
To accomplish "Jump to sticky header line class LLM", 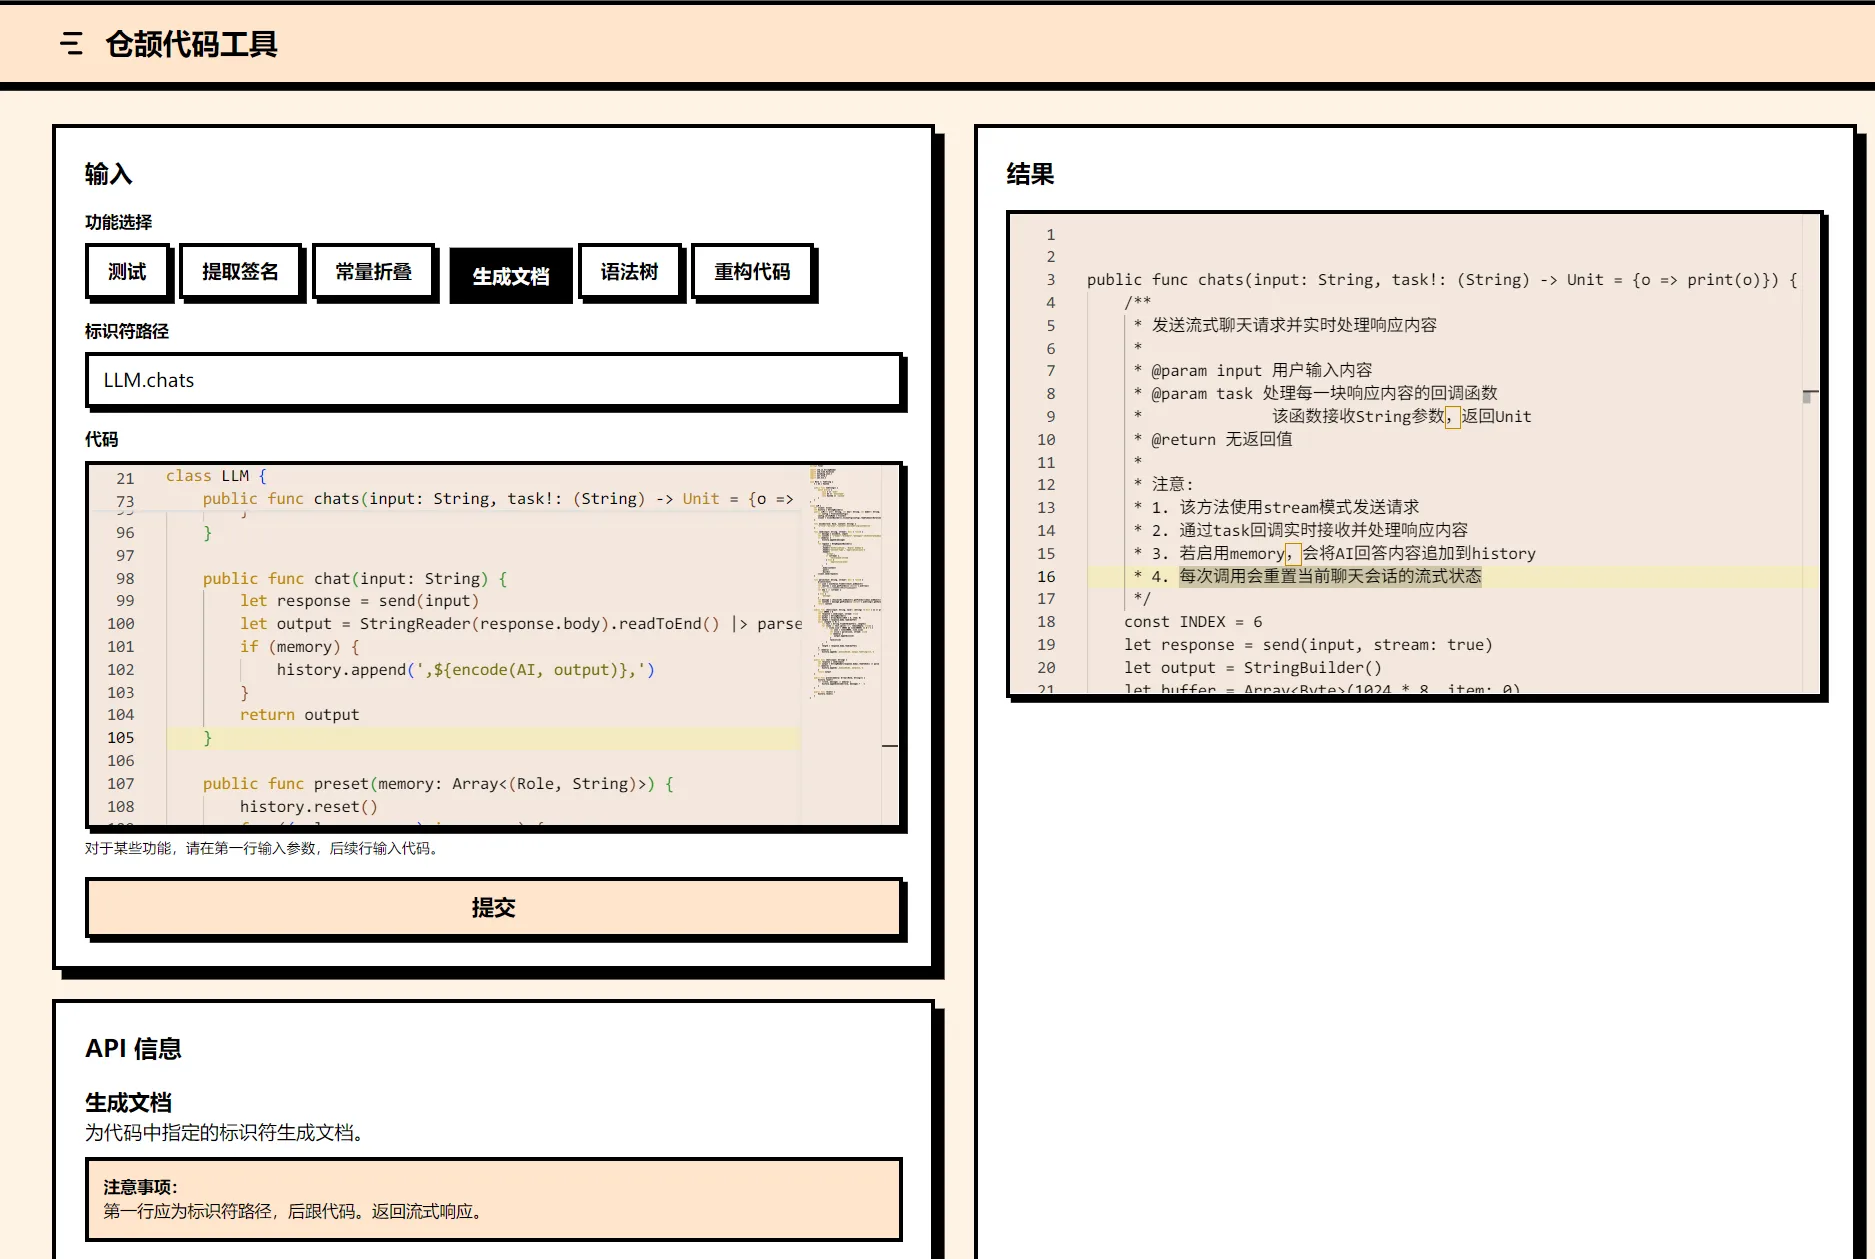I will click(x=216, y=476).
